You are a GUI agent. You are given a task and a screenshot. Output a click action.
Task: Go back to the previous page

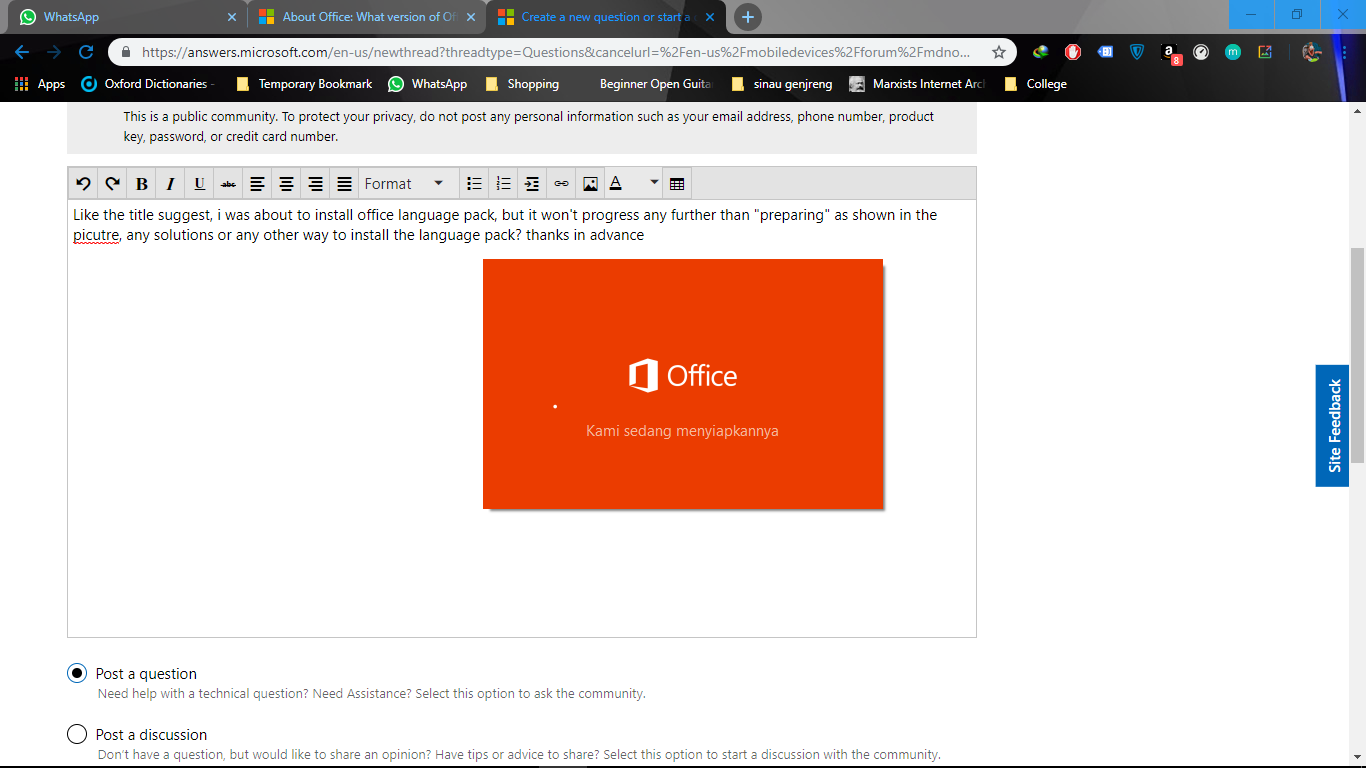22,52
